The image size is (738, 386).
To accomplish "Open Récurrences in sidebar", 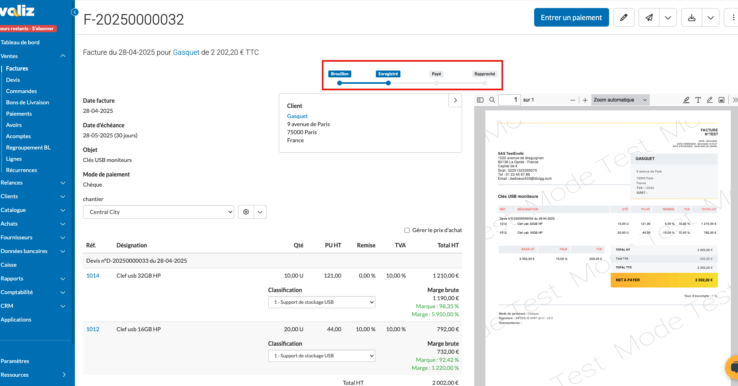I will (21, 170).
